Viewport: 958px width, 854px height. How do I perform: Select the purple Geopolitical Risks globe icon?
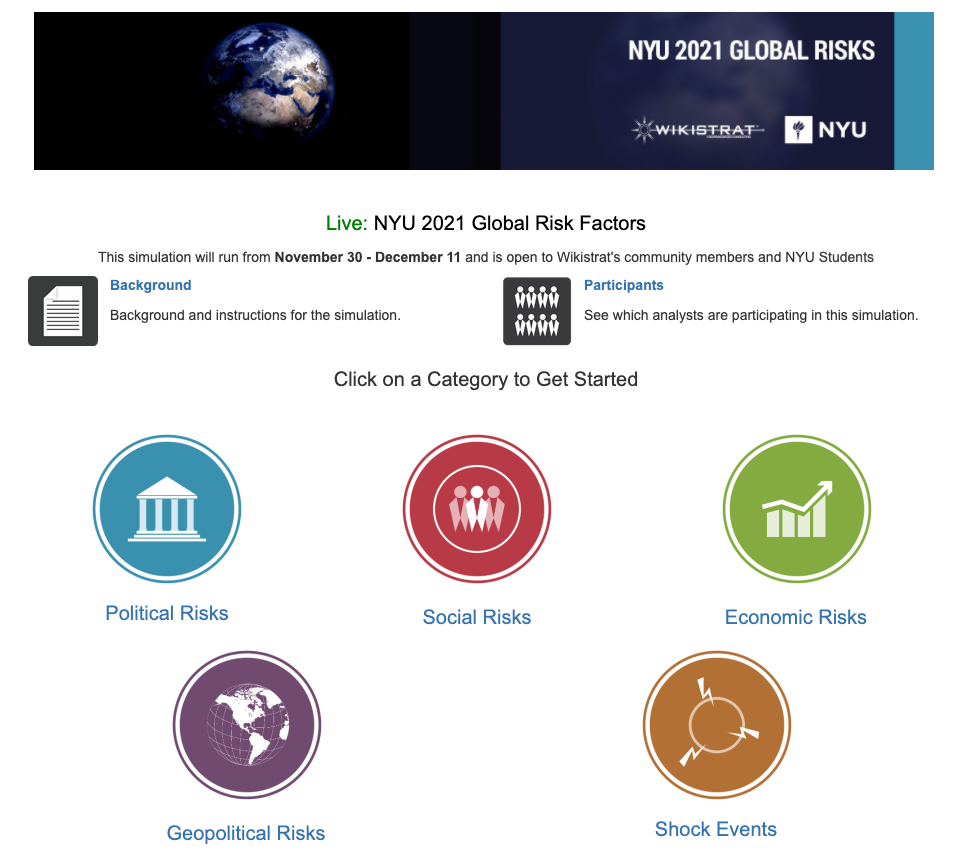point(247,724)
